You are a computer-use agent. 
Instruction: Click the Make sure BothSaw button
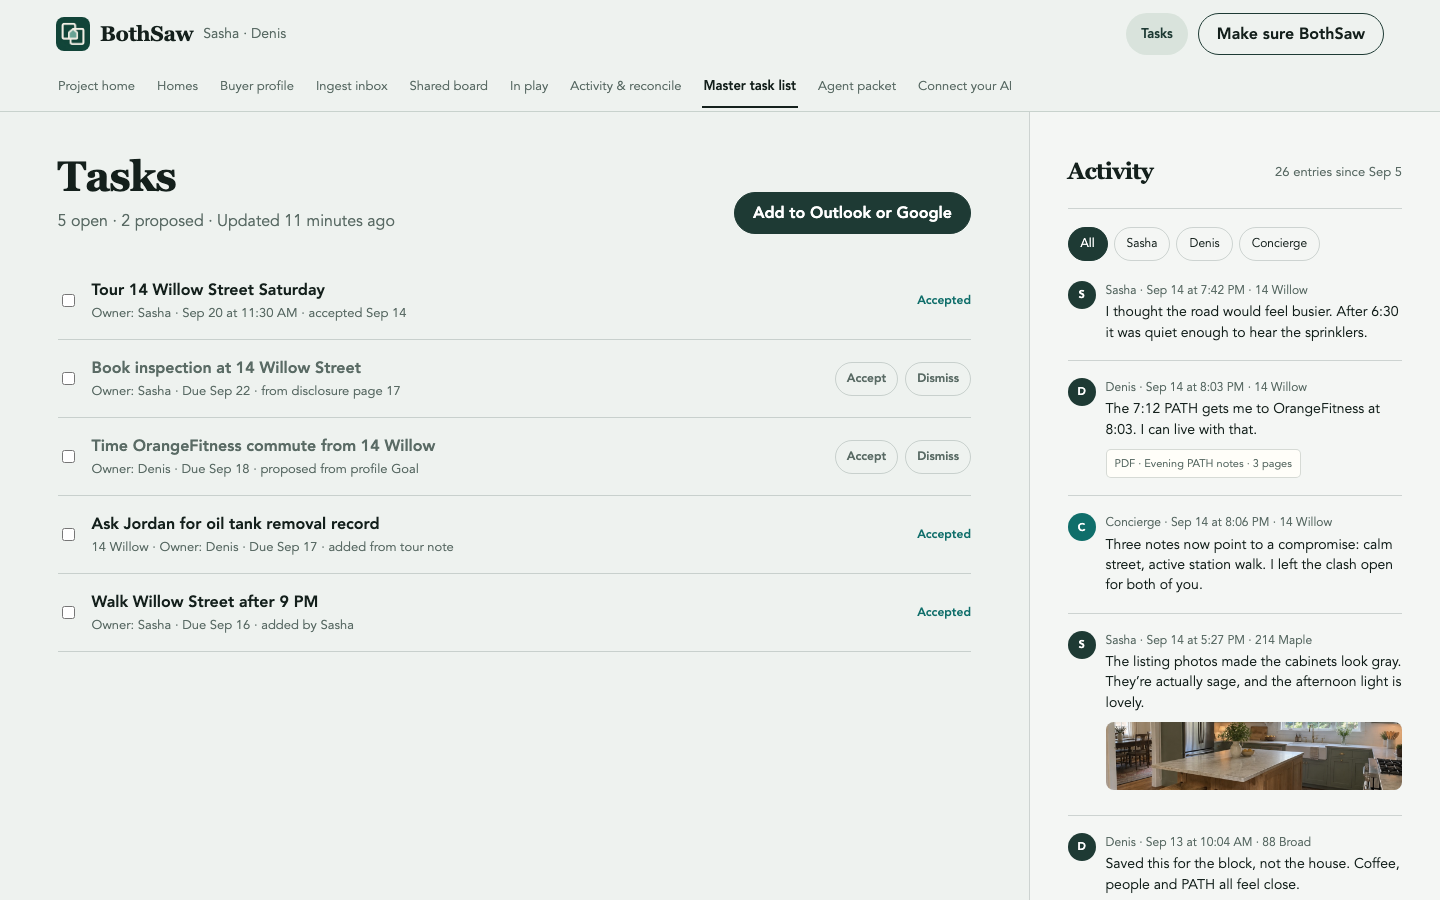(x=1291, y=34)
